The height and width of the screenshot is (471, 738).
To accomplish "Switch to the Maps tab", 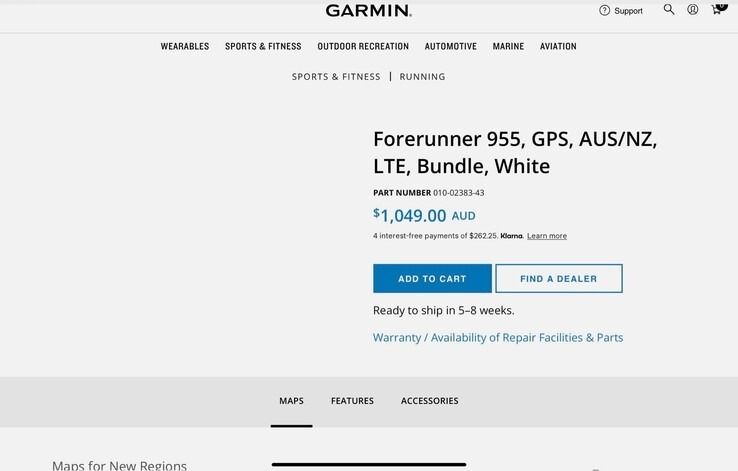I will coord(291,401).
